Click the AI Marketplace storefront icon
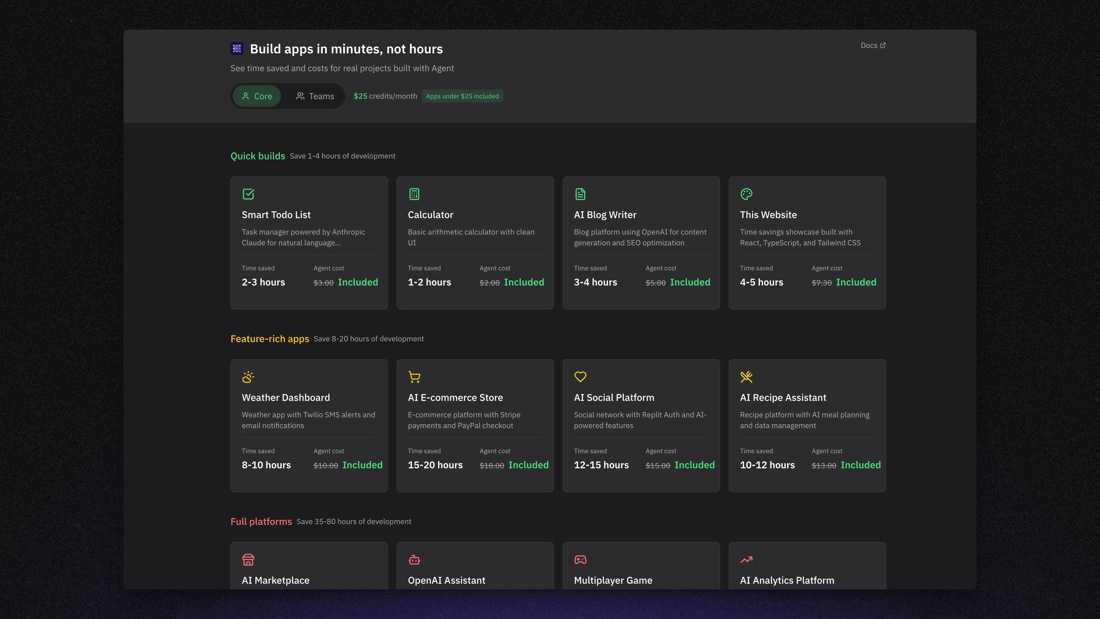This screenshot has width=1100, height=619. pos(248,559)
